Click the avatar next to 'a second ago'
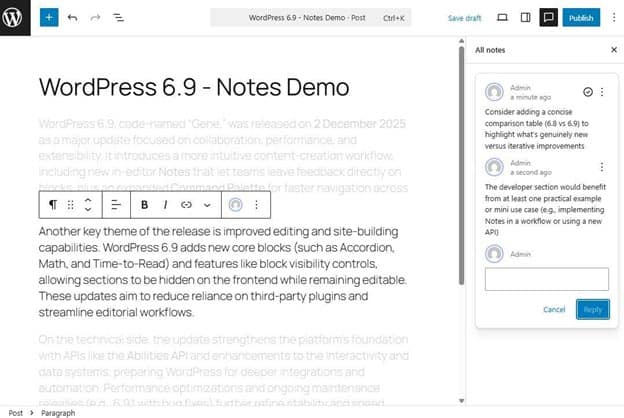624x418 pixels. pos(494,167)
